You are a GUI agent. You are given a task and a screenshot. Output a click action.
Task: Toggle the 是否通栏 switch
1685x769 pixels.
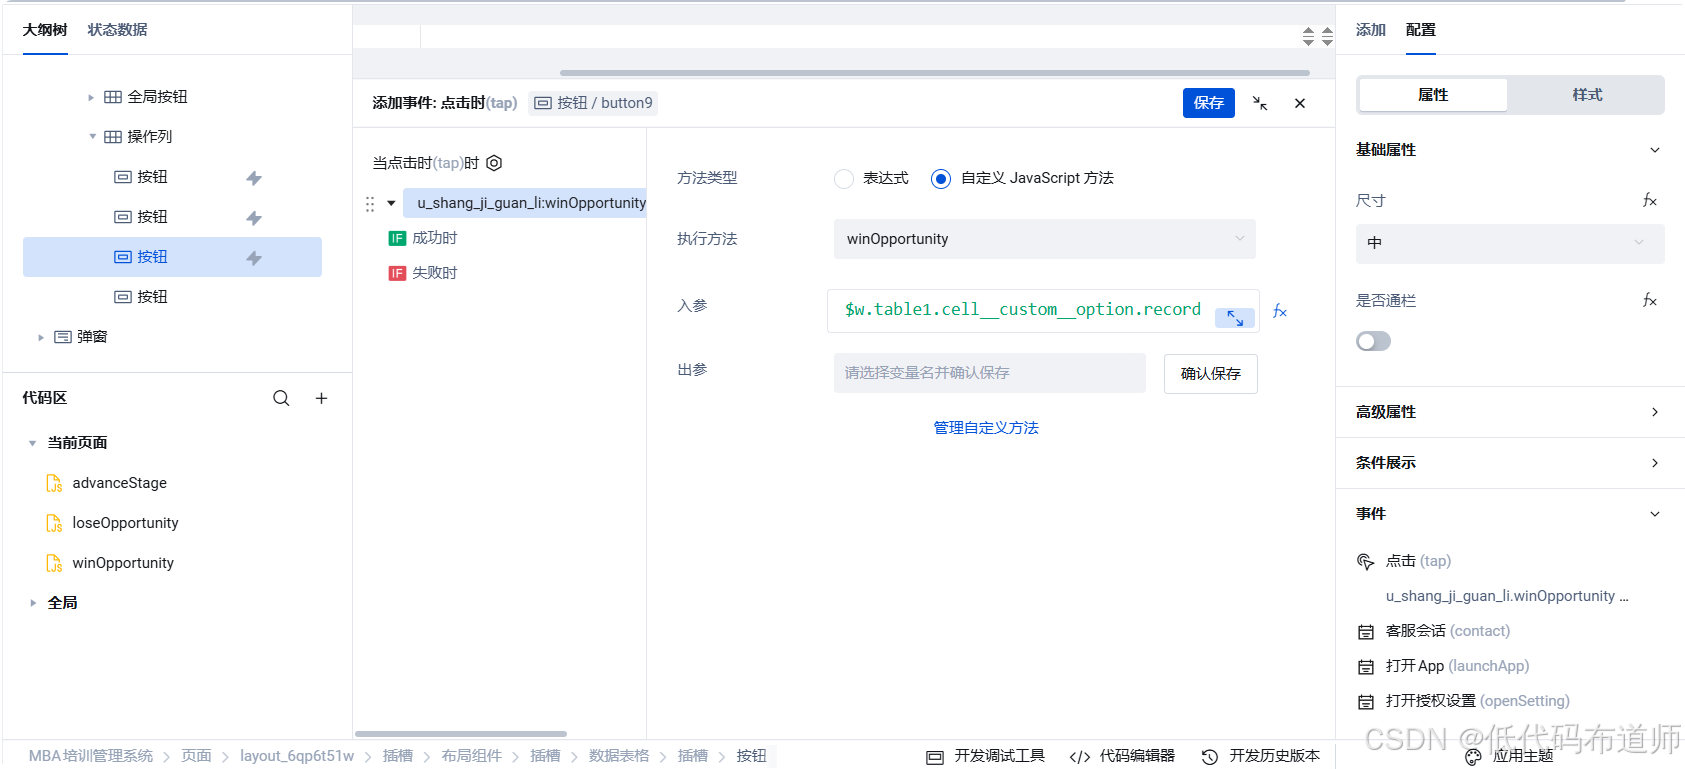point(1373,342)
